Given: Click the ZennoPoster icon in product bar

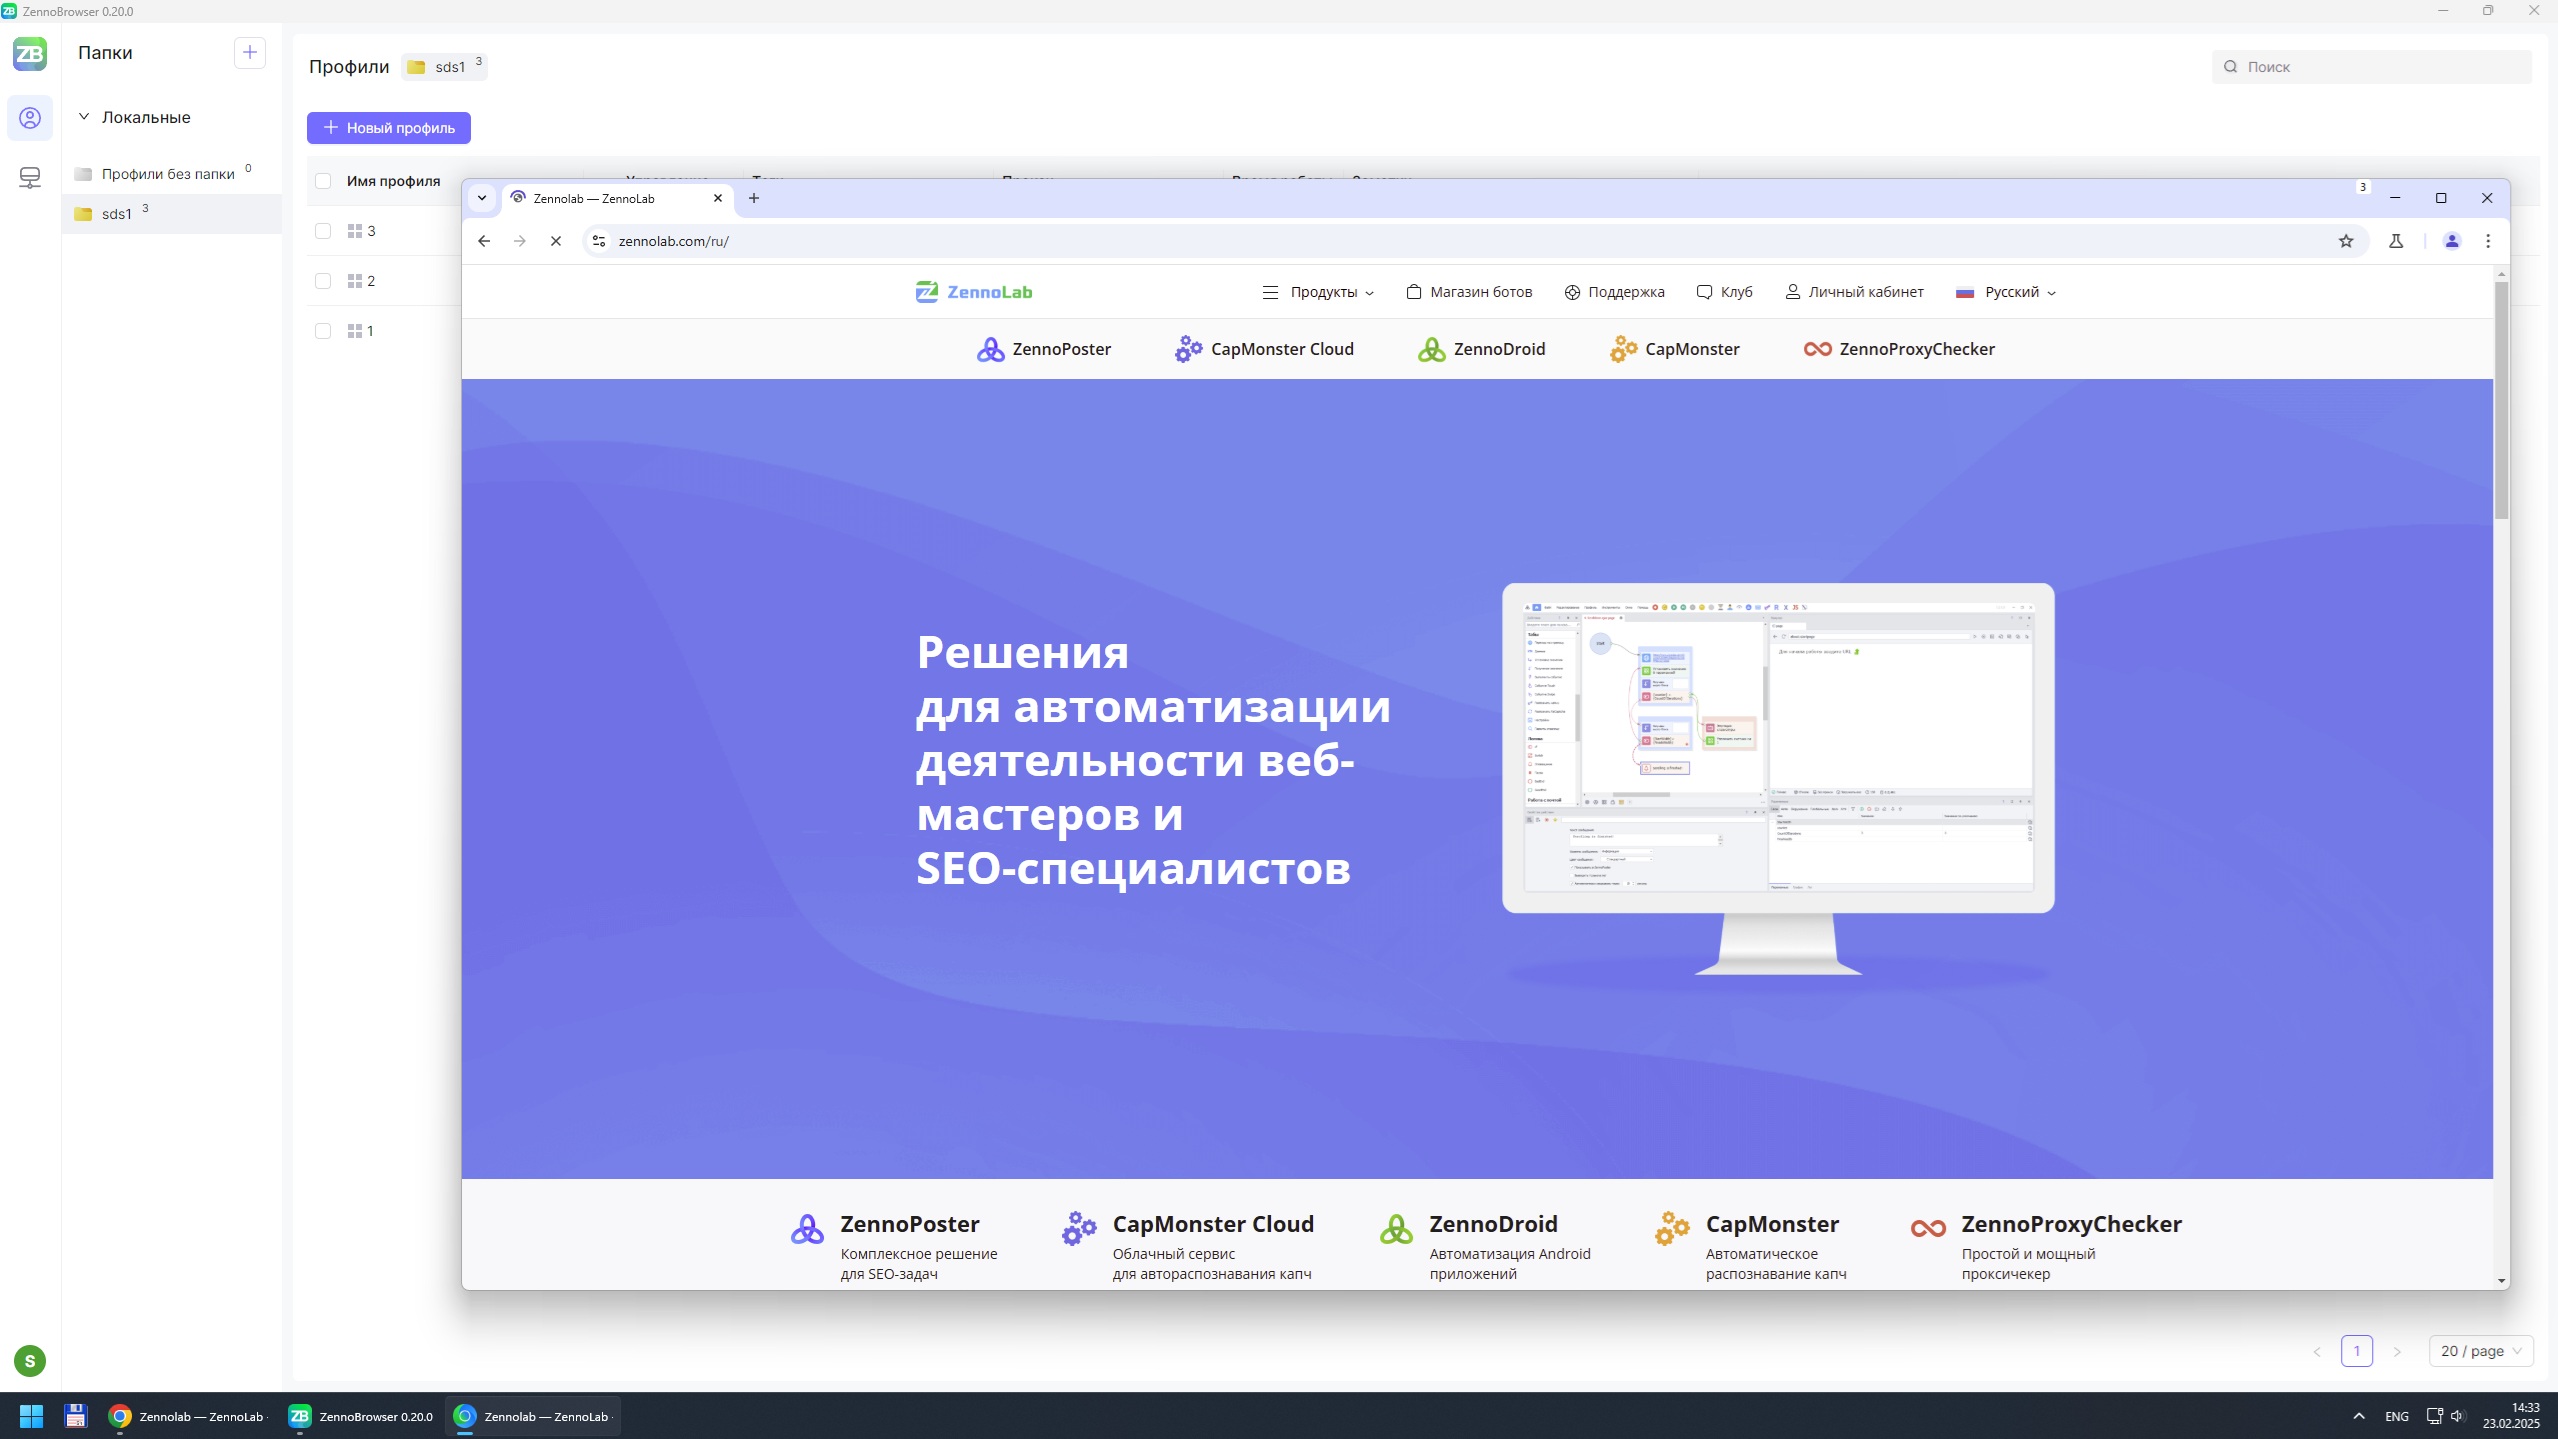Looking at the screenshot, I should pos(990,349).
